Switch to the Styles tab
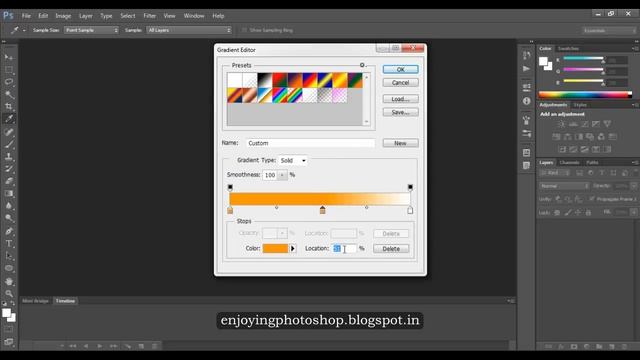Screen dimensions: 640x360 coord(580,105)
